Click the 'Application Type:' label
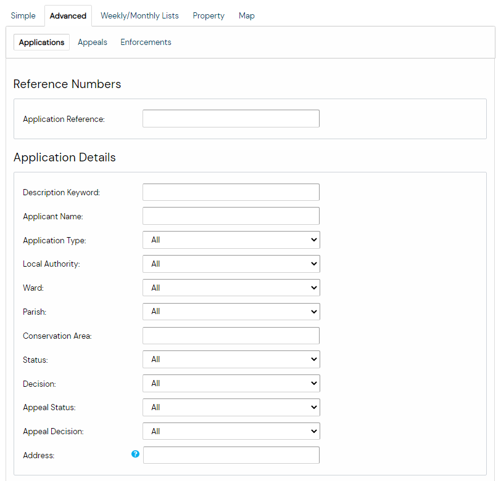The image size is (500, 481). pos(54,241)
